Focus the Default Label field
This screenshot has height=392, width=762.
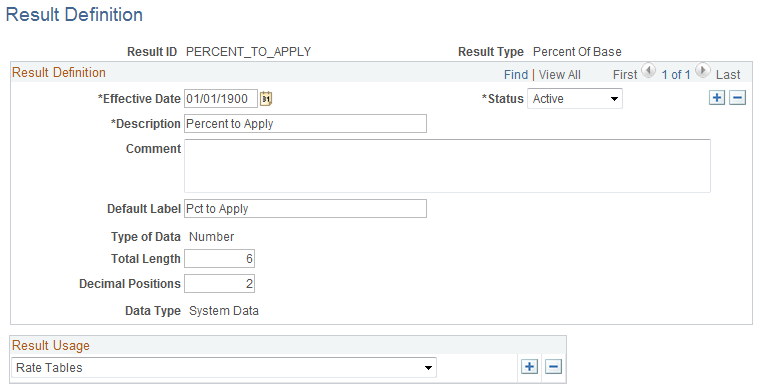(305, 208)
